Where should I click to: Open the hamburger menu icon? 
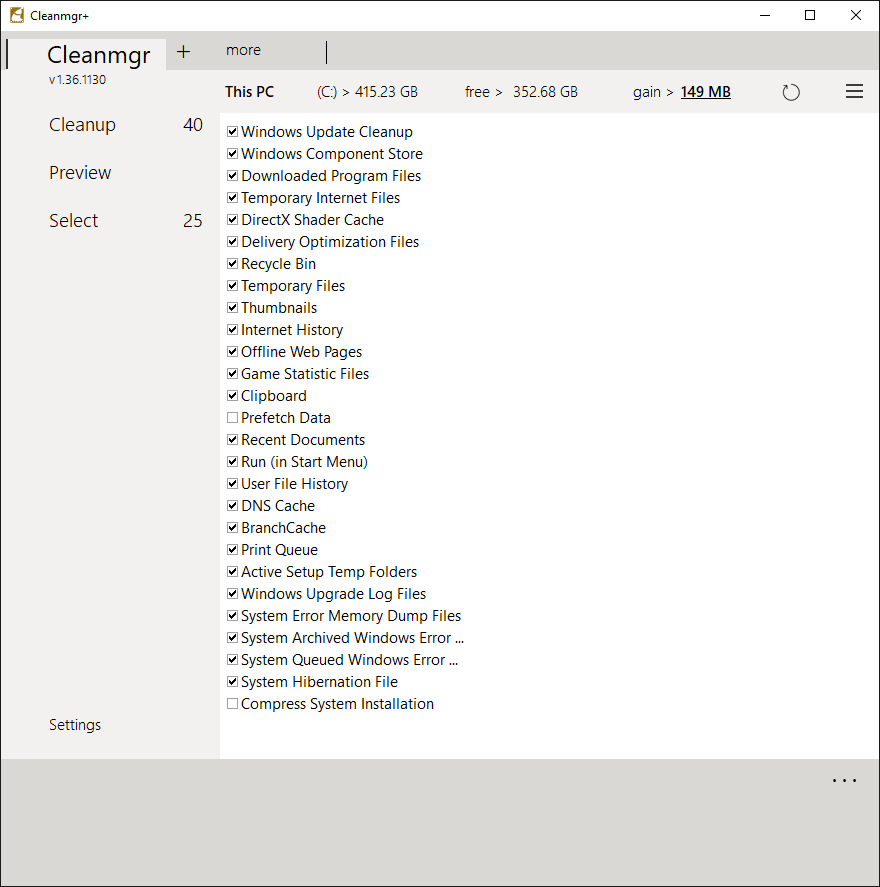pos(854,91)
